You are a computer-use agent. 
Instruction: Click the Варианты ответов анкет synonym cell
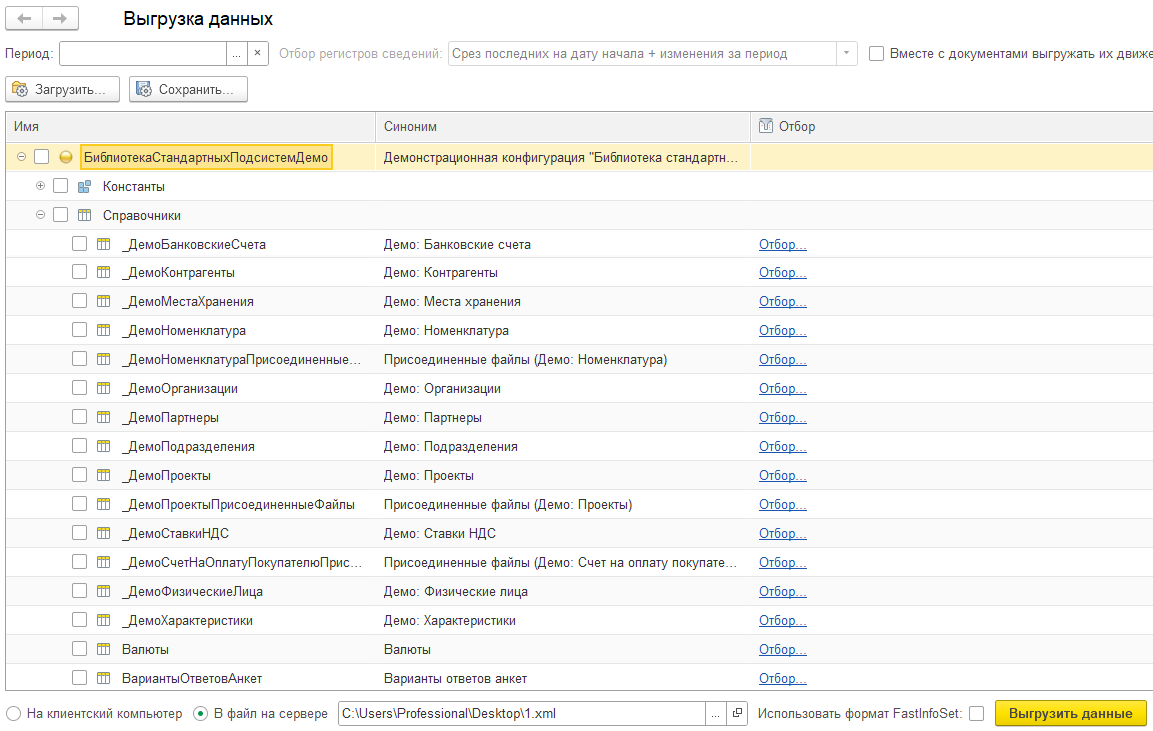coord(455,678)
